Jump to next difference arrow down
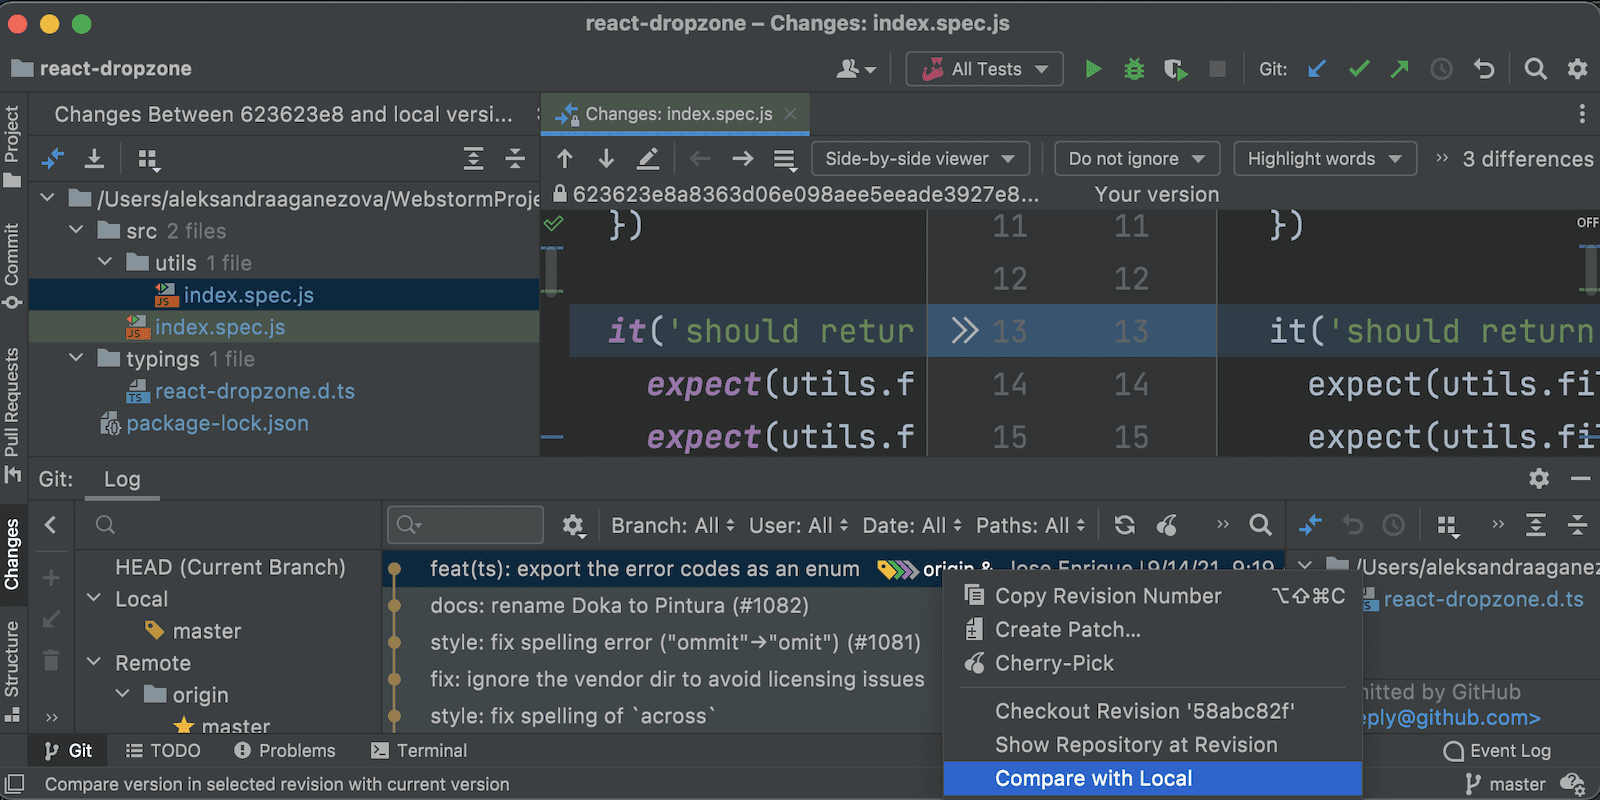The height and width of the screenshot is (800, 1600). (606, 159)
